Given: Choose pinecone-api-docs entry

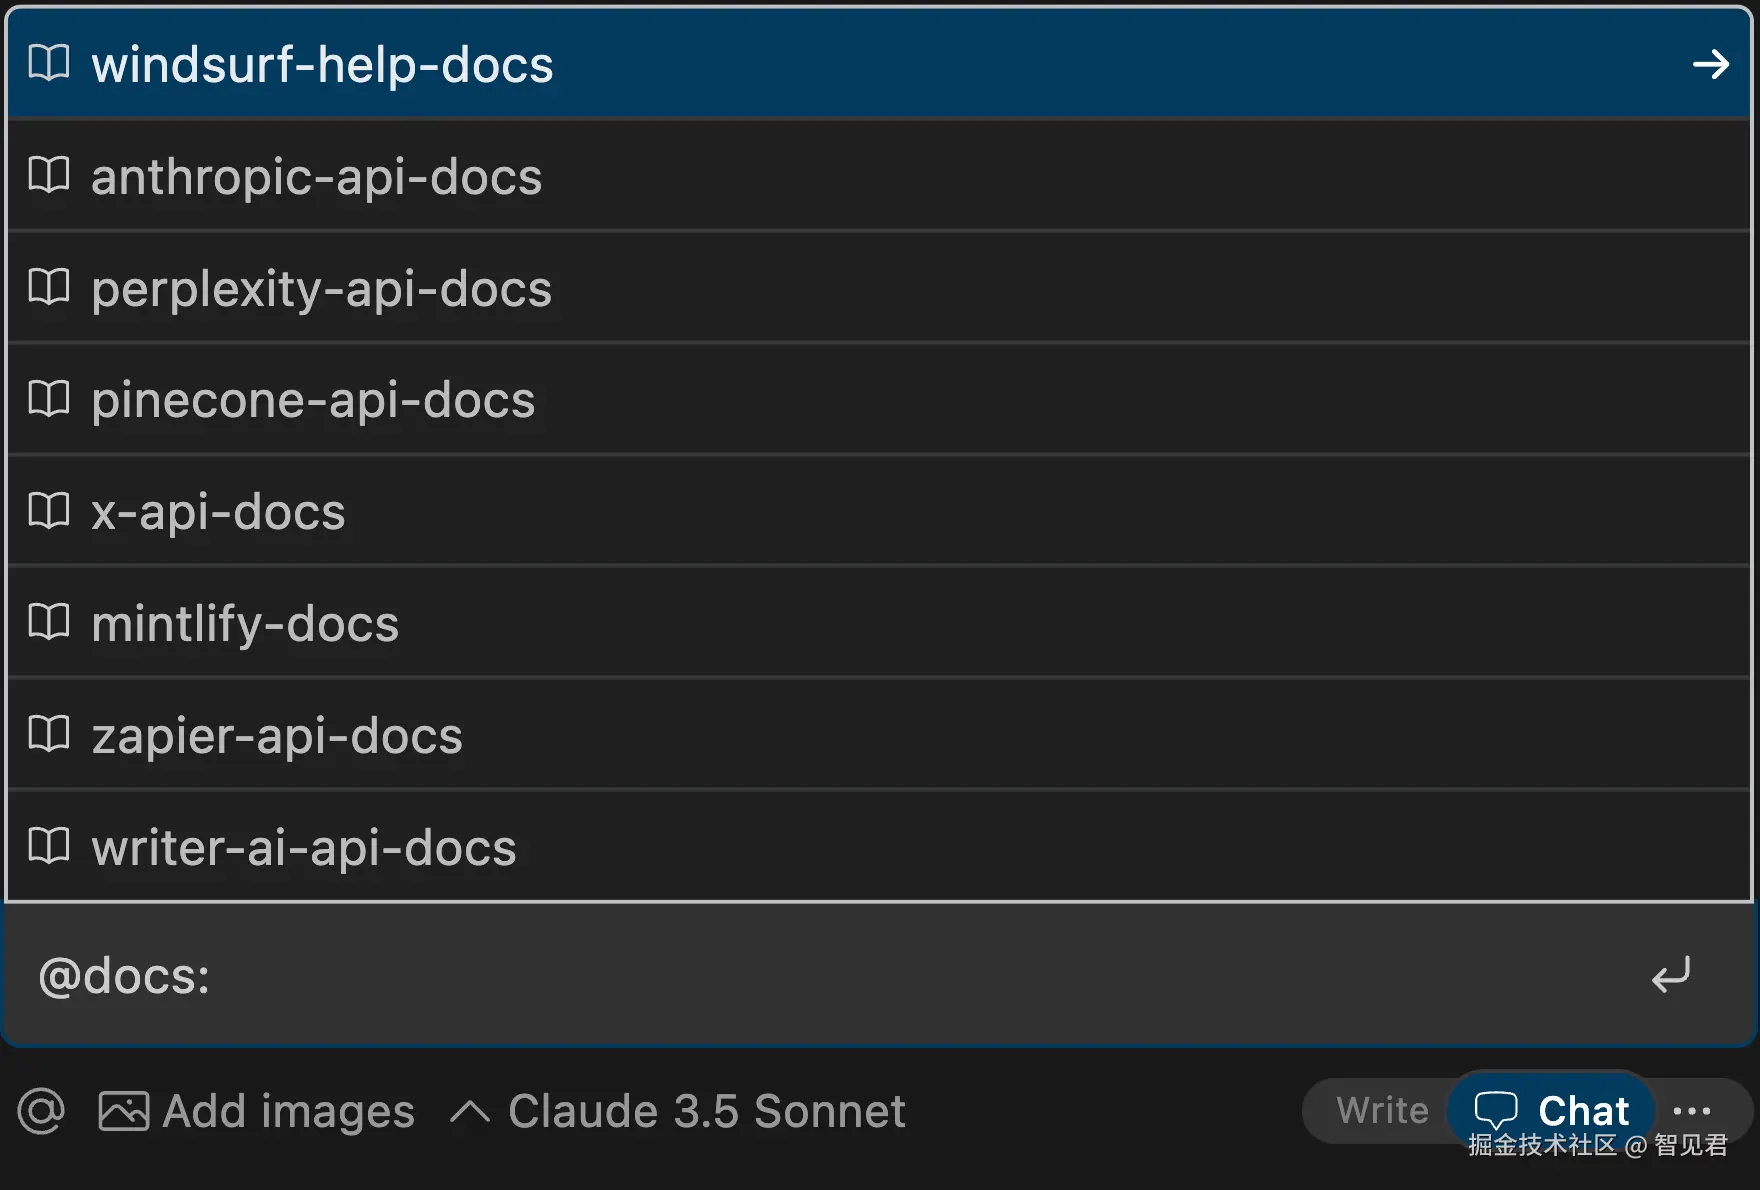Looking at the screenshot, I should click(x=313, y=400).
